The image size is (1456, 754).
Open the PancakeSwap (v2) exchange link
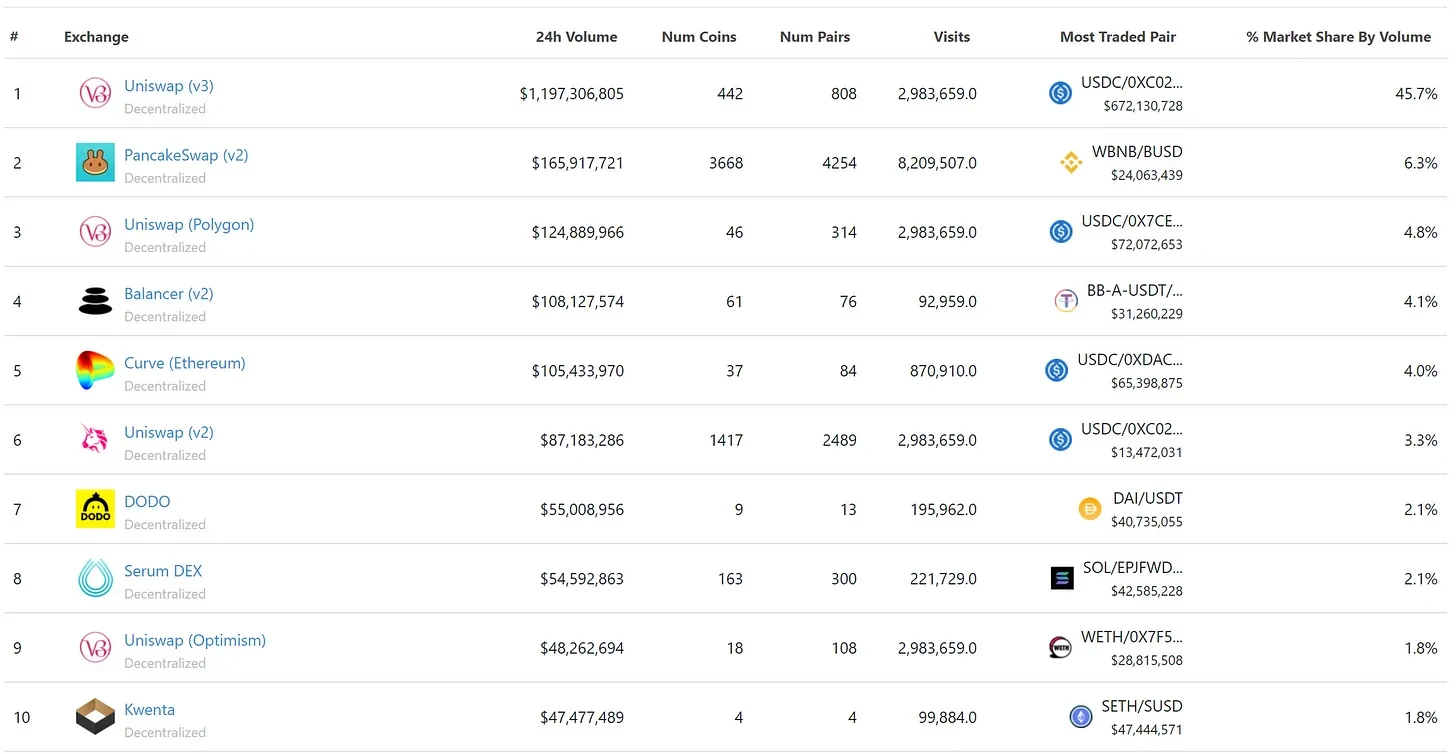[x=186, y=155]
